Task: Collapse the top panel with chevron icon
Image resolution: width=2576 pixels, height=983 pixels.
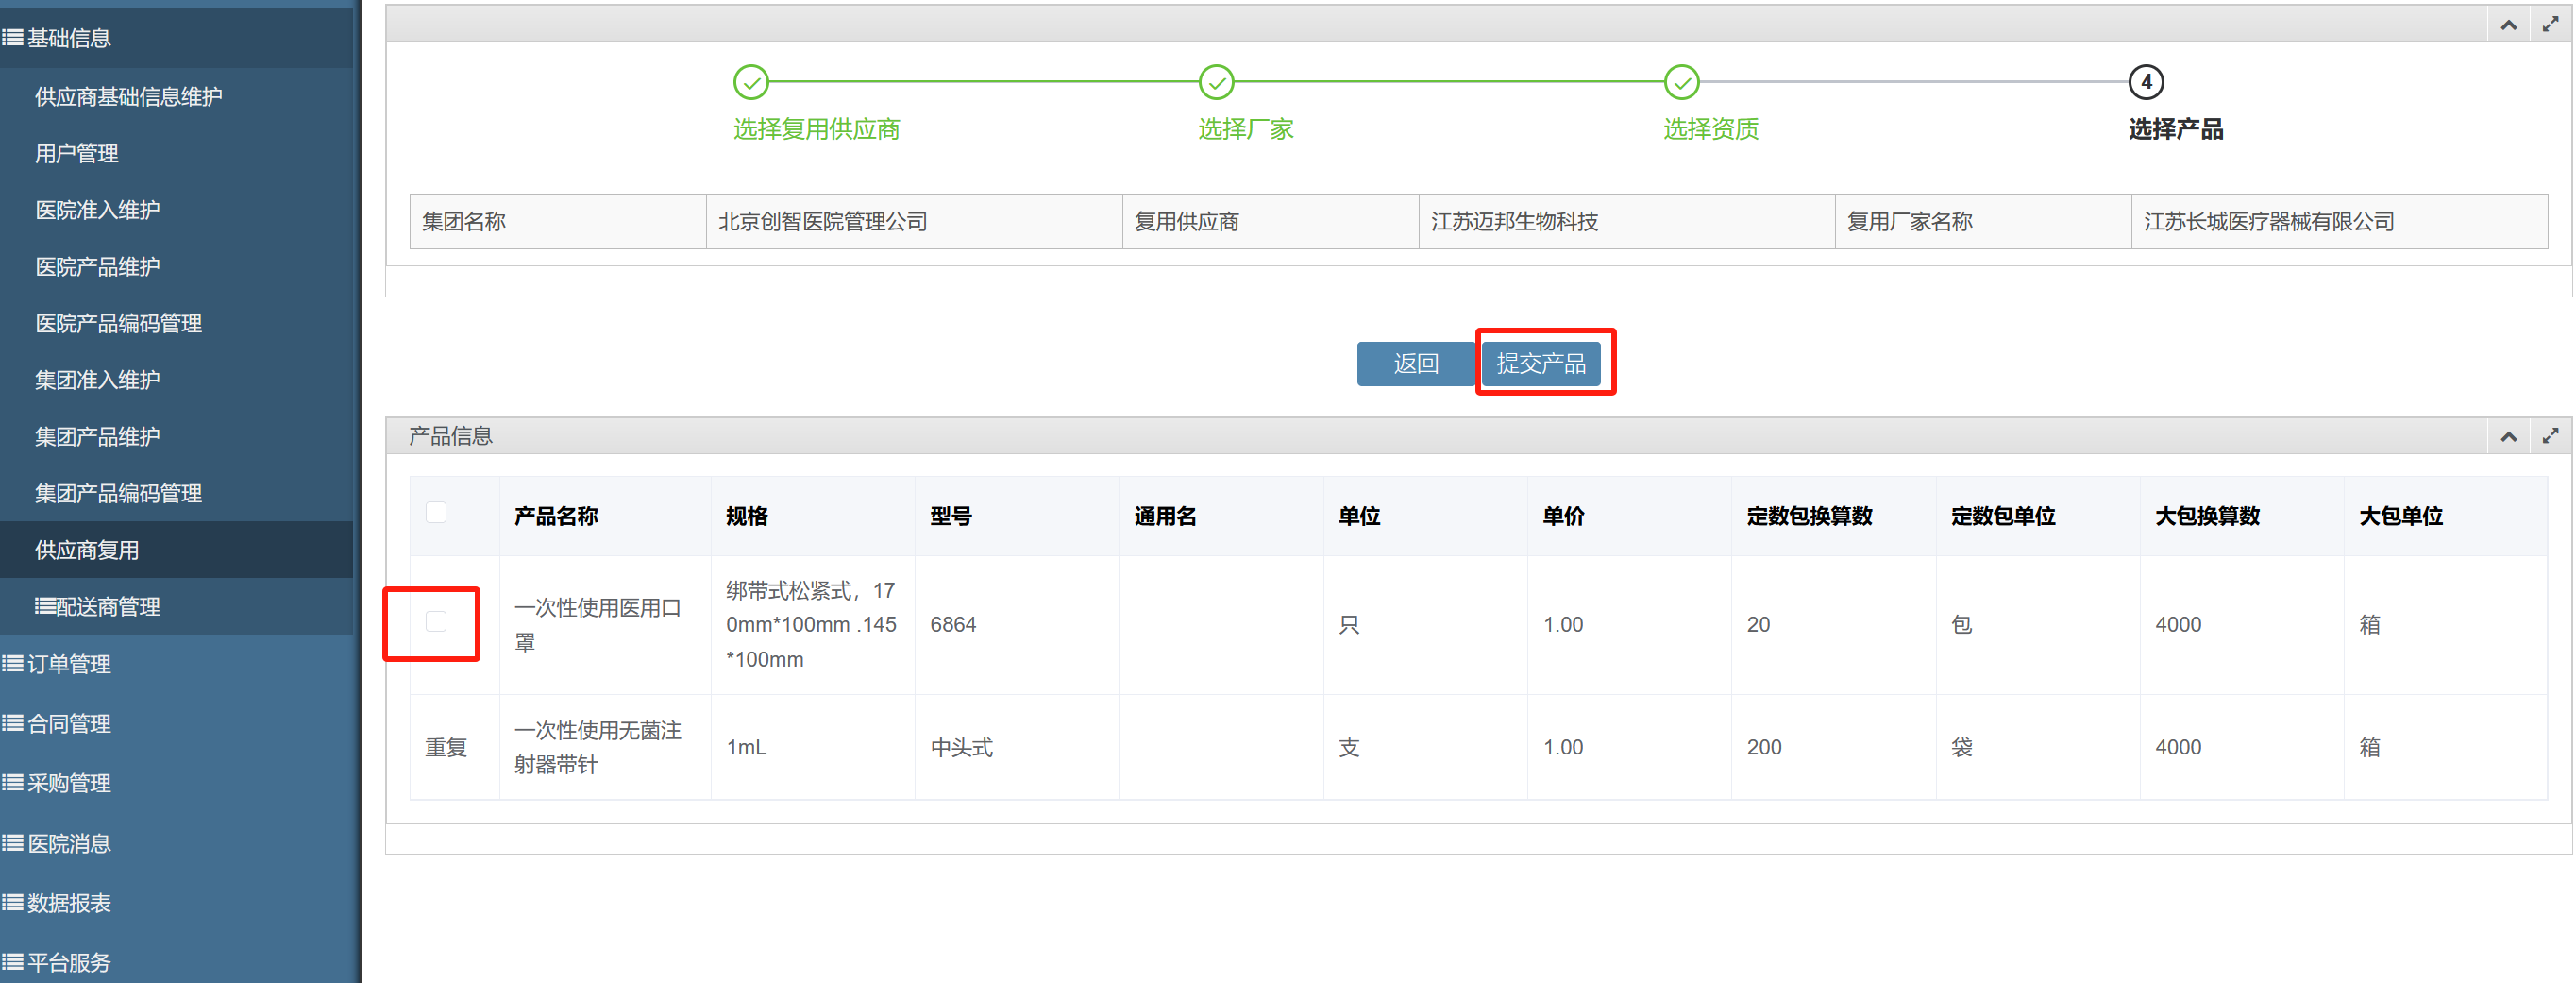Action: pyautogui.click(x=2507, y=25)
